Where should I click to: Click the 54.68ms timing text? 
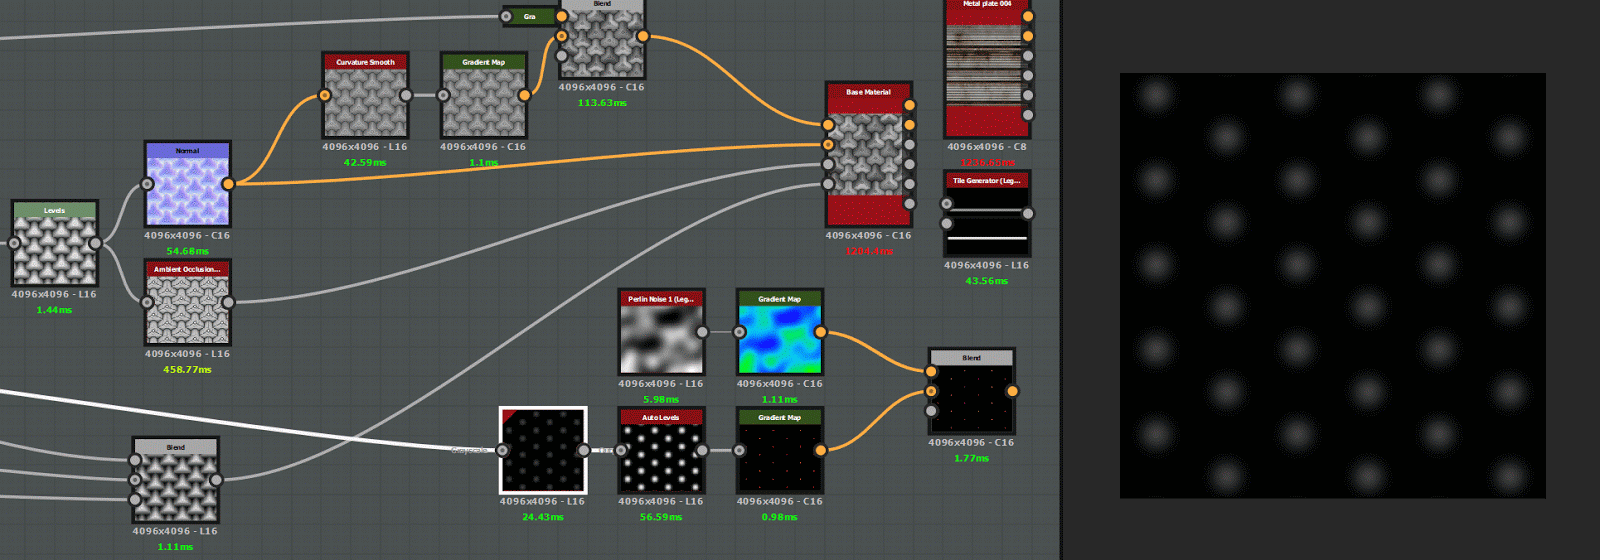click(187, 251)
